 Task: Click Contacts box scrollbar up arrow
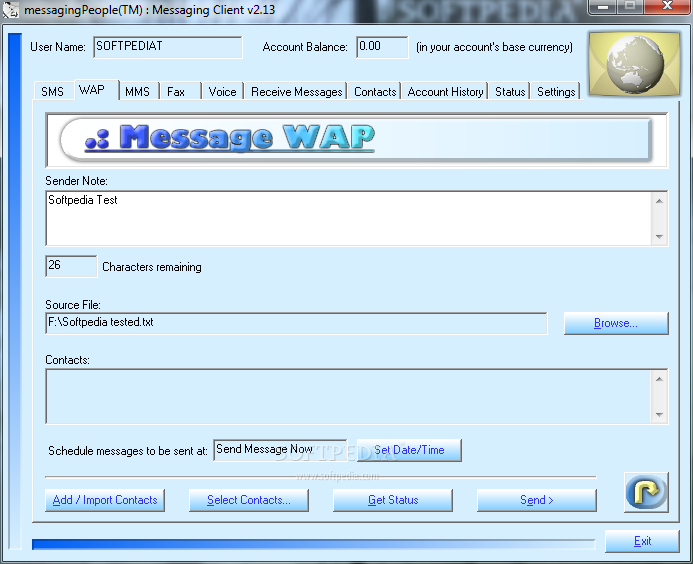pos(659,379)
